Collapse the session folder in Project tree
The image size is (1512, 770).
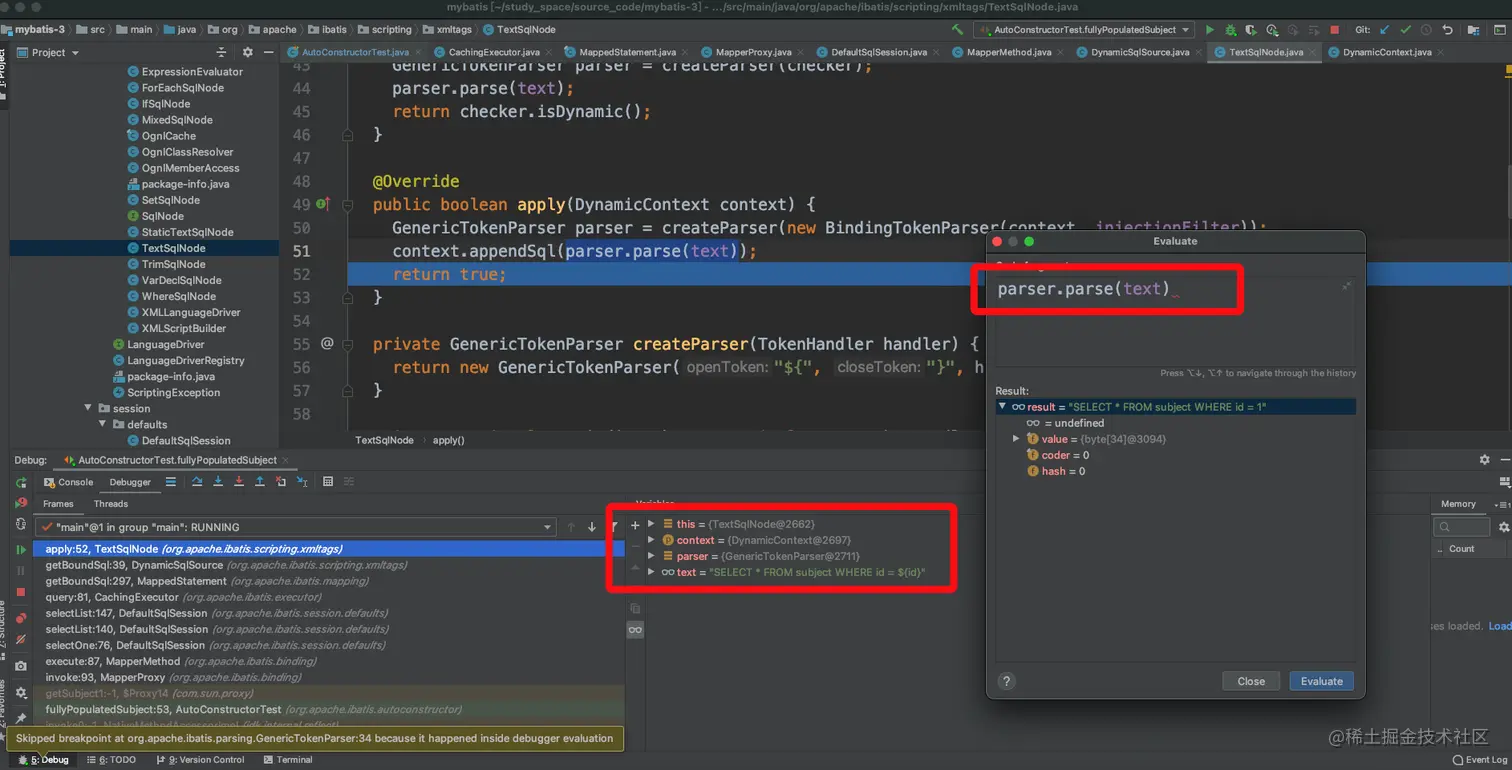click(87, 408)
